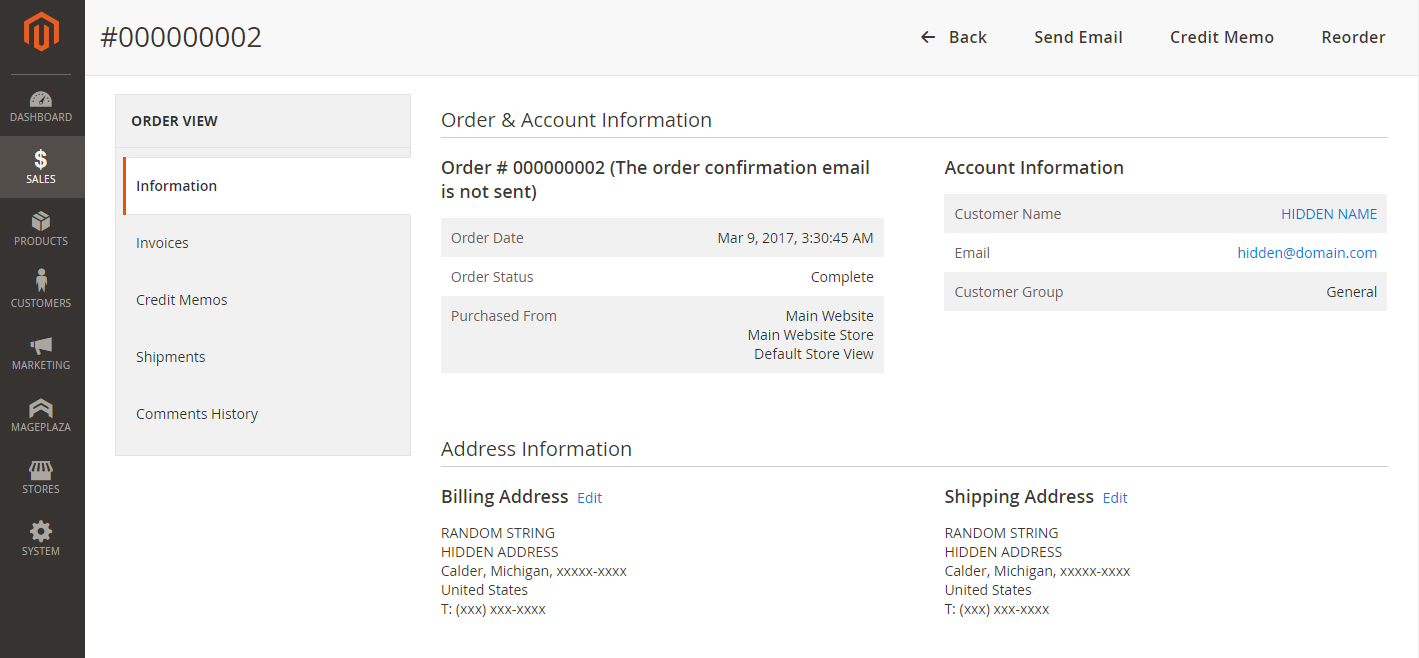1419x658 pixels.
Task: Open the HIDDEN NAME customer link
Action: click(1329, 214)
